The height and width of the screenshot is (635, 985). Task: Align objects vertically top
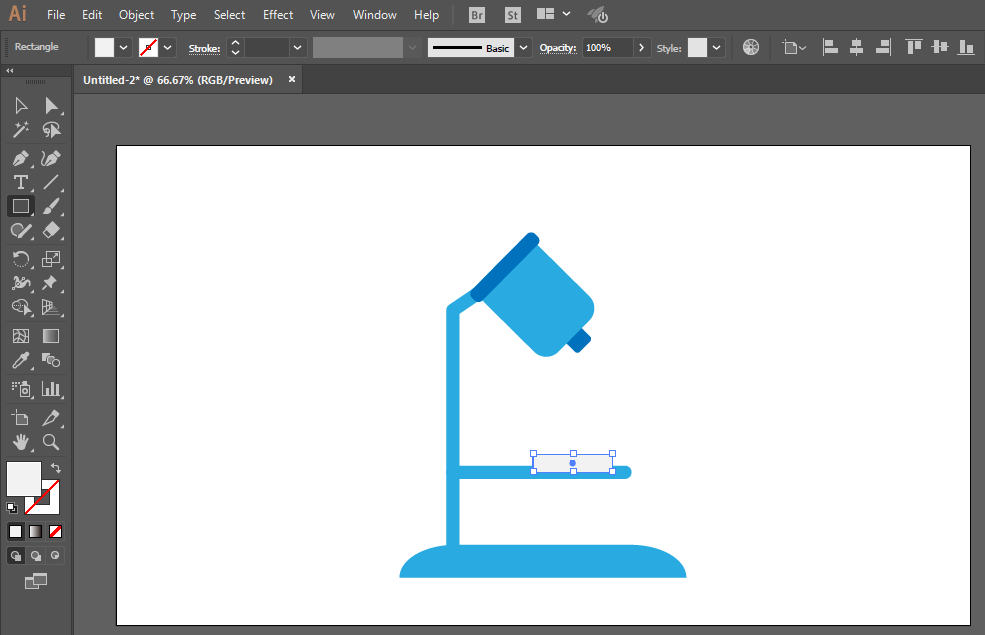[x=914, y=47]
